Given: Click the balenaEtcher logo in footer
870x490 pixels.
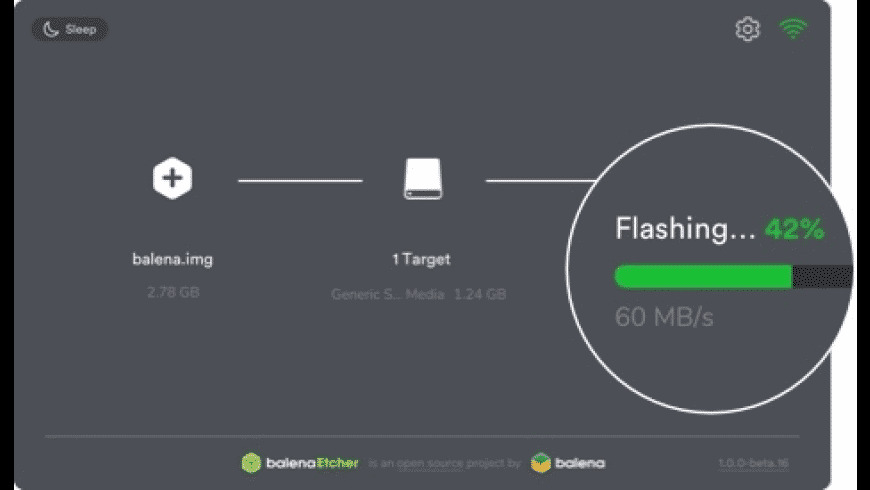Looking at the screenshot, I should (x=300, y=463).
